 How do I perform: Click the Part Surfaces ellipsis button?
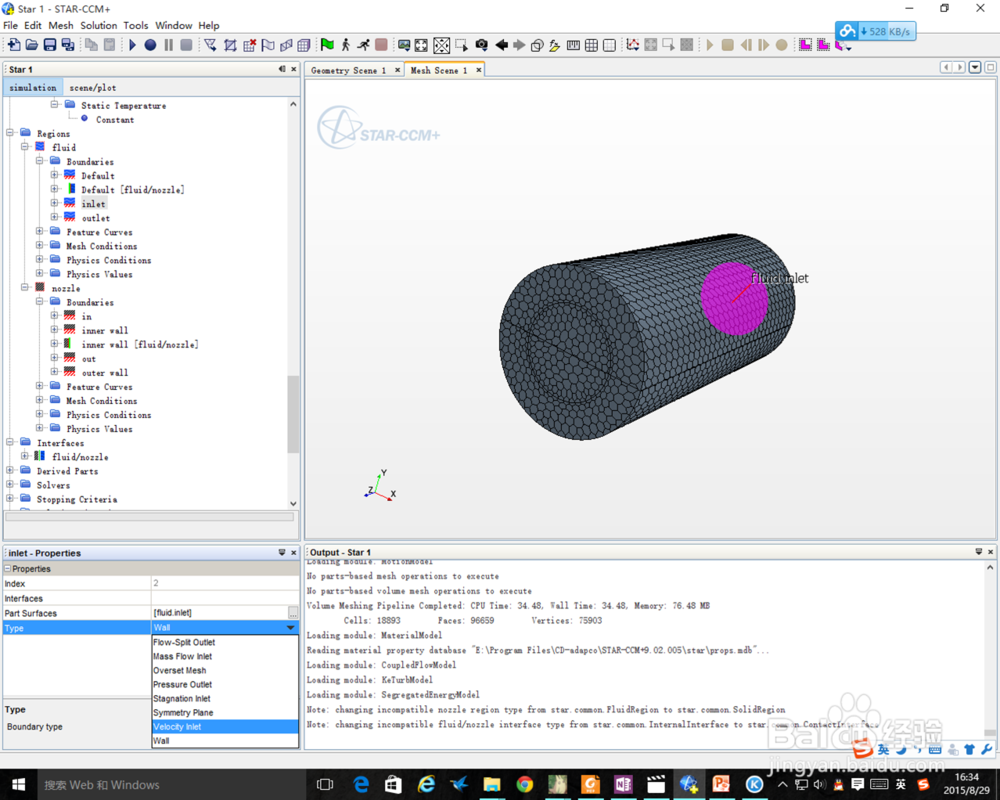[x=293, y=612]
